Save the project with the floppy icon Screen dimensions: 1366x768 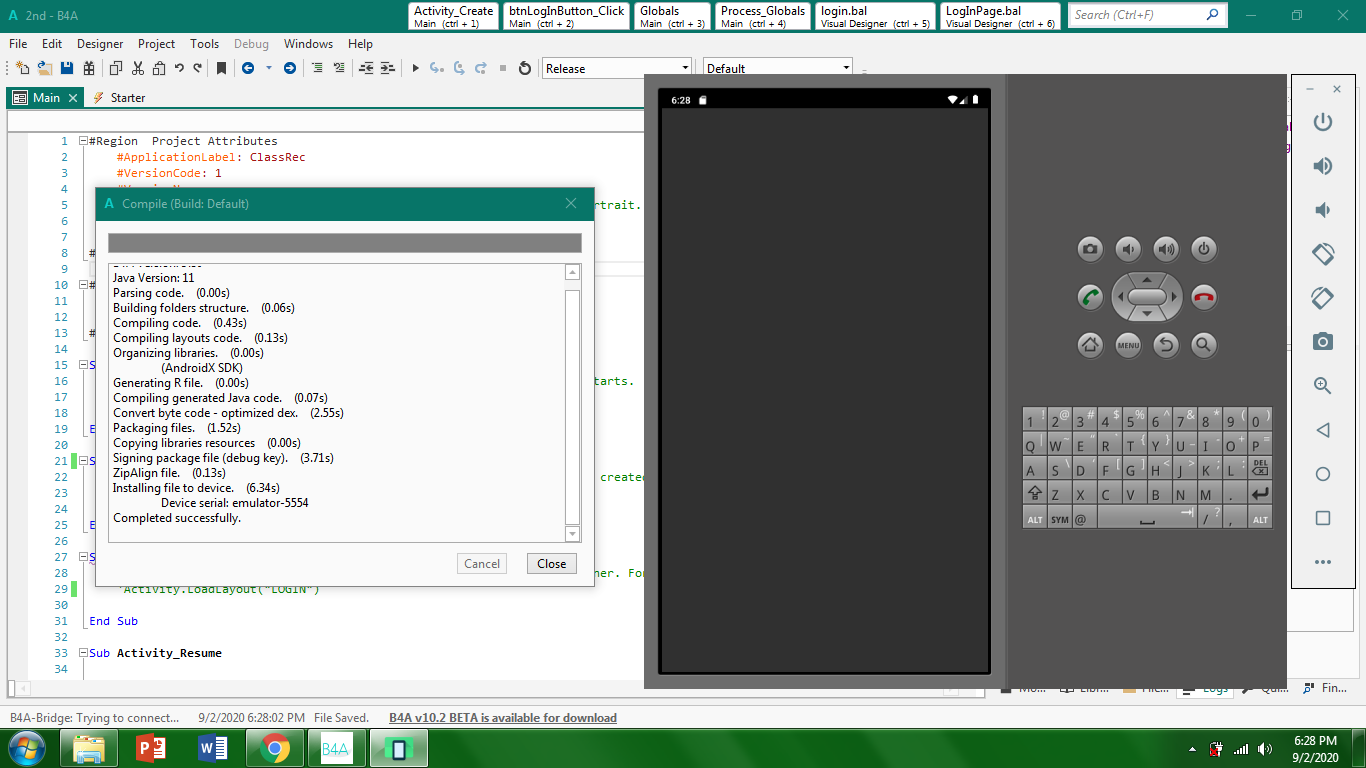coord(67,68)
